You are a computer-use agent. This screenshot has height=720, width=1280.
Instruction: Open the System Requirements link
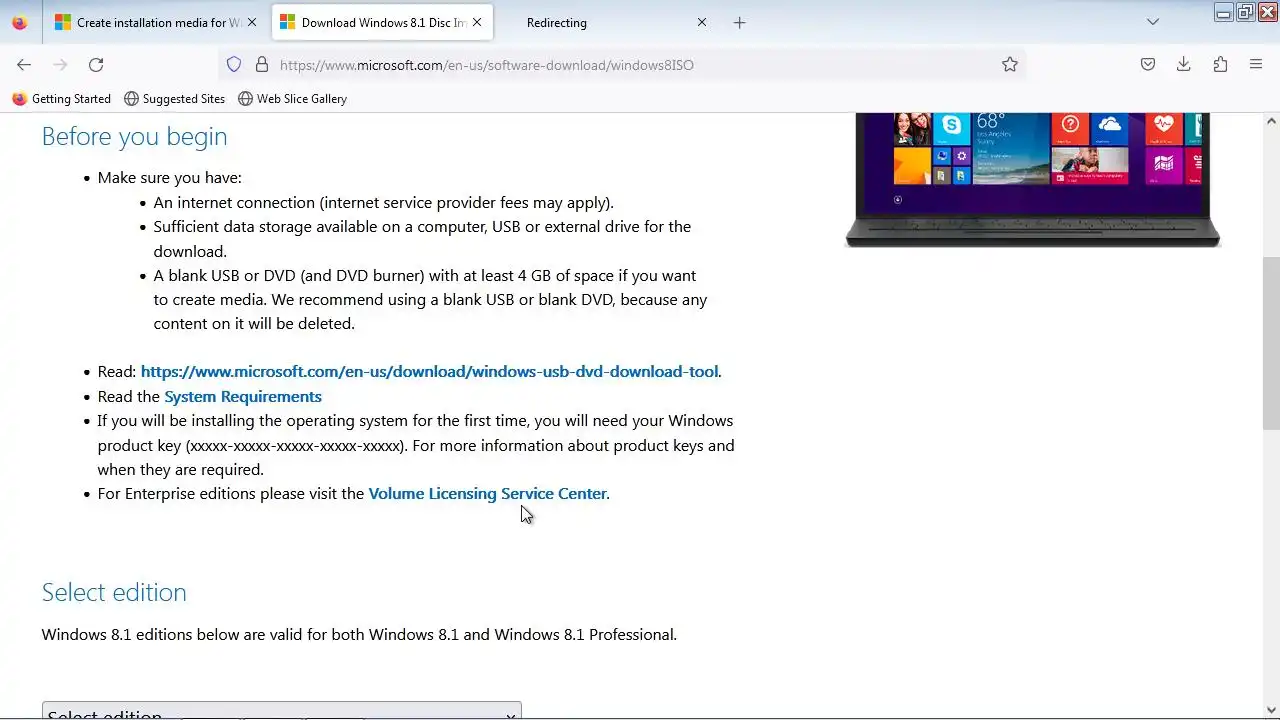(243, 397)
